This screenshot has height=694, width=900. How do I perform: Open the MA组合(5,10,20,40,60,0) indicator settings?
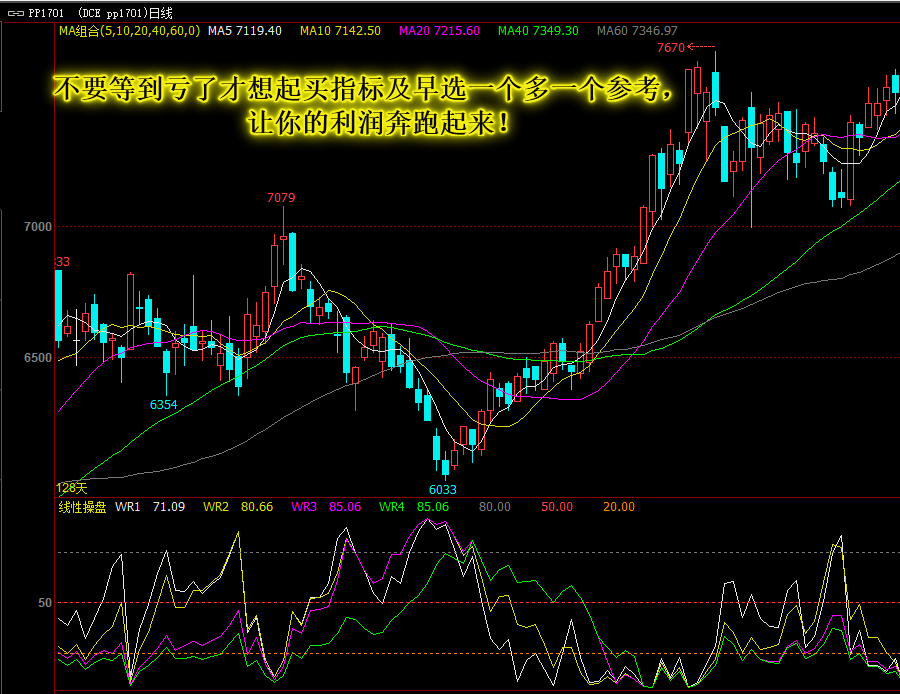click(x=130, y=31)
